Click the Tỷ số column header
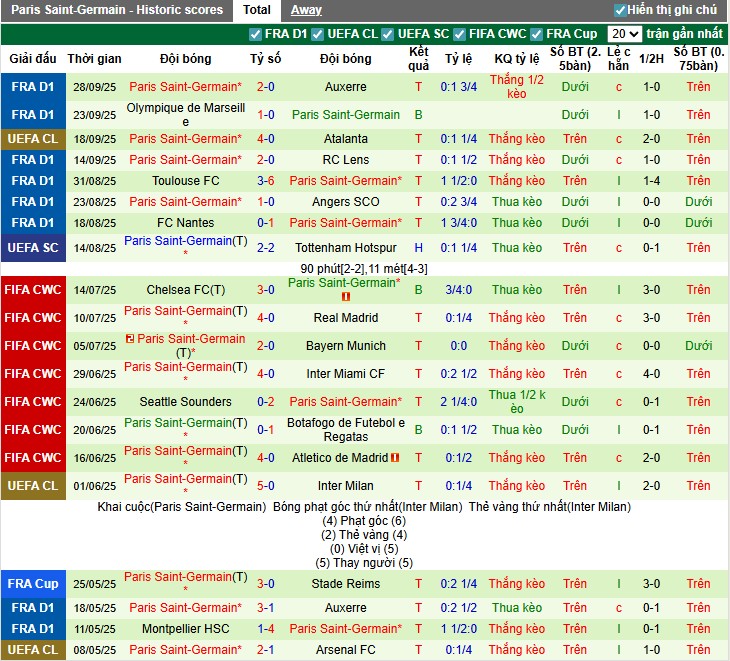The image size is (730, 661). 265,59
